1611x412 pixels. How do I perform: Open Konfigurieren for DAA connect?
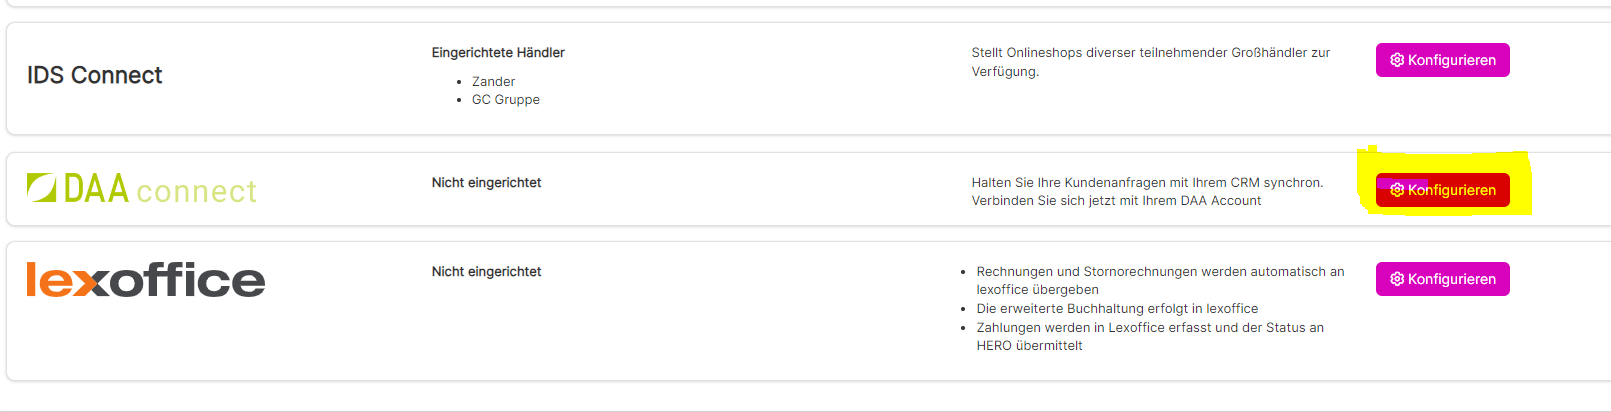click(1442, 190)
